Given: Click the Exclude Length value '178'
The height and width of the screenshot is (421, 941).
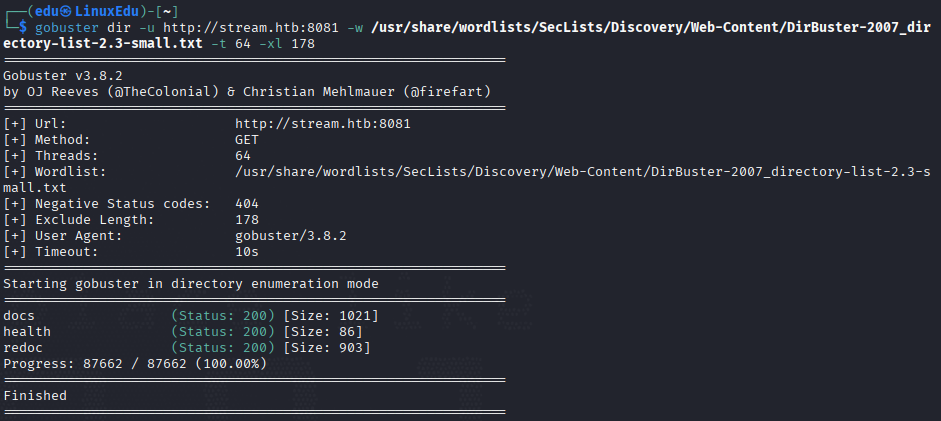Looking at the screenshot, I should (x=247, y=220).
